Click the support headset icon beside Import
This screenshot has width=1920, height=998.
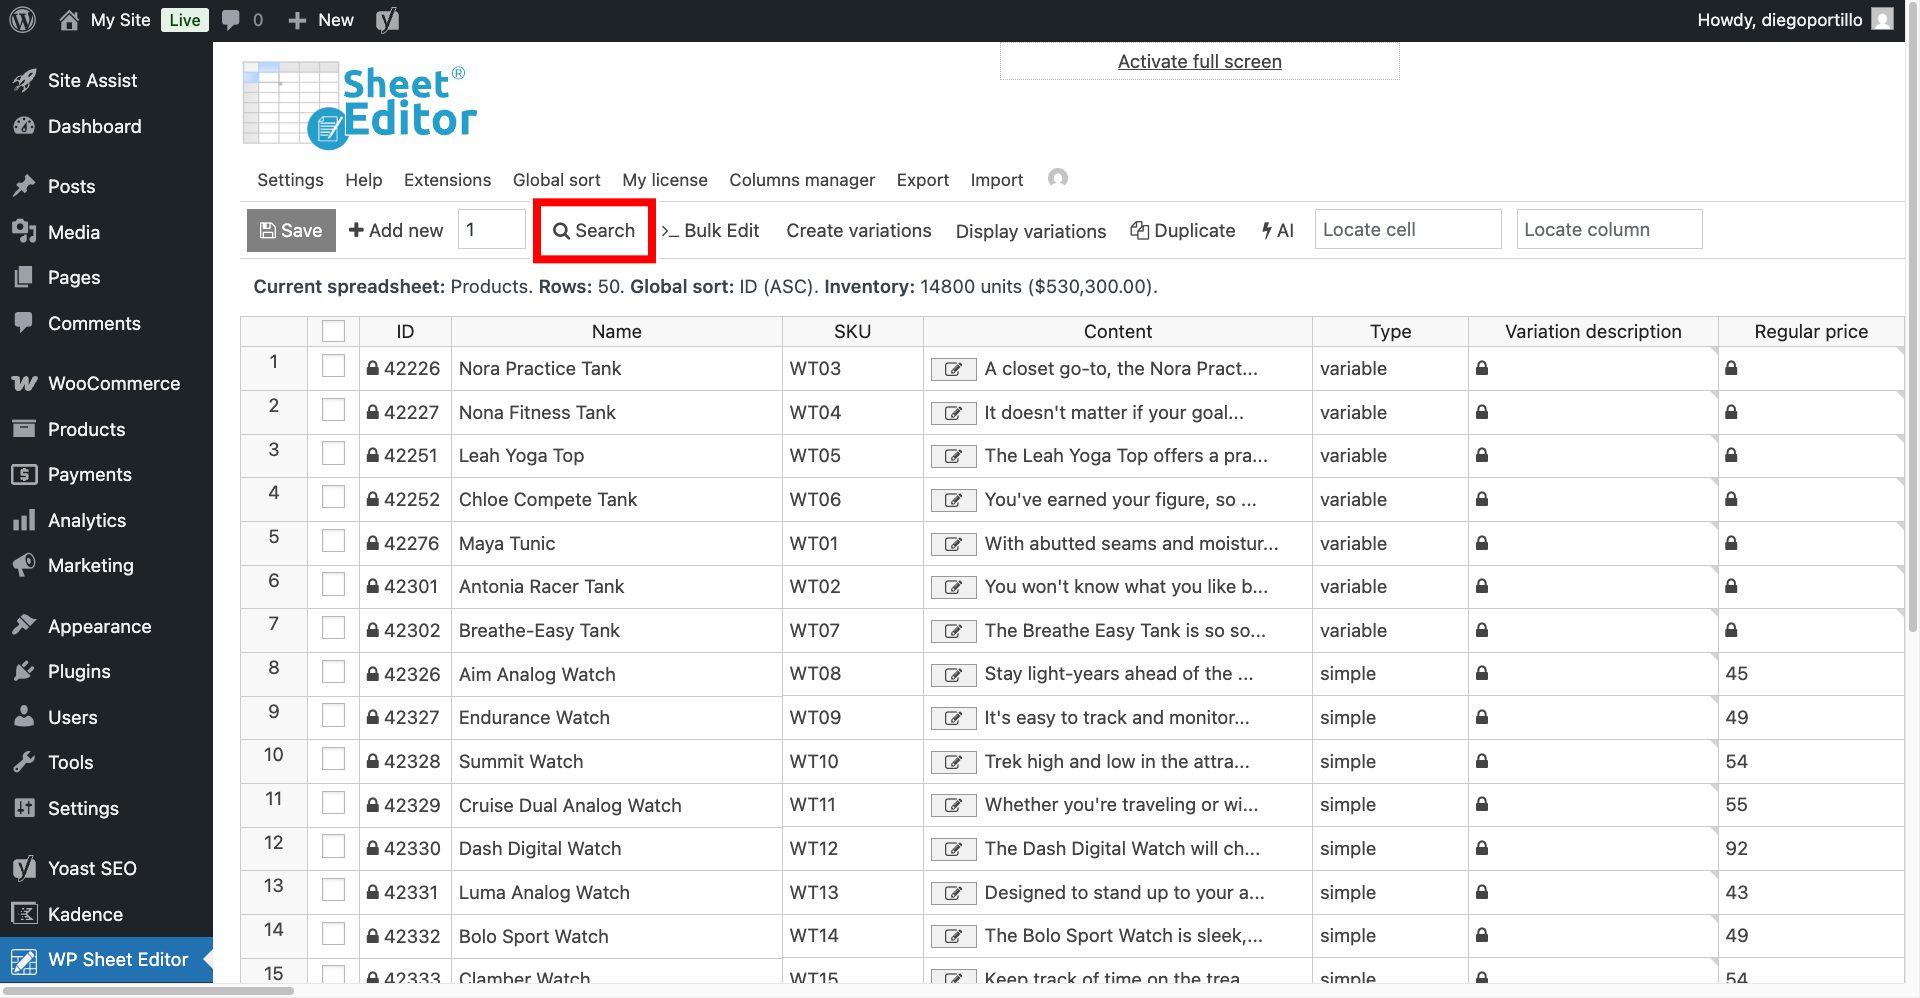[x=1057, y=178]
